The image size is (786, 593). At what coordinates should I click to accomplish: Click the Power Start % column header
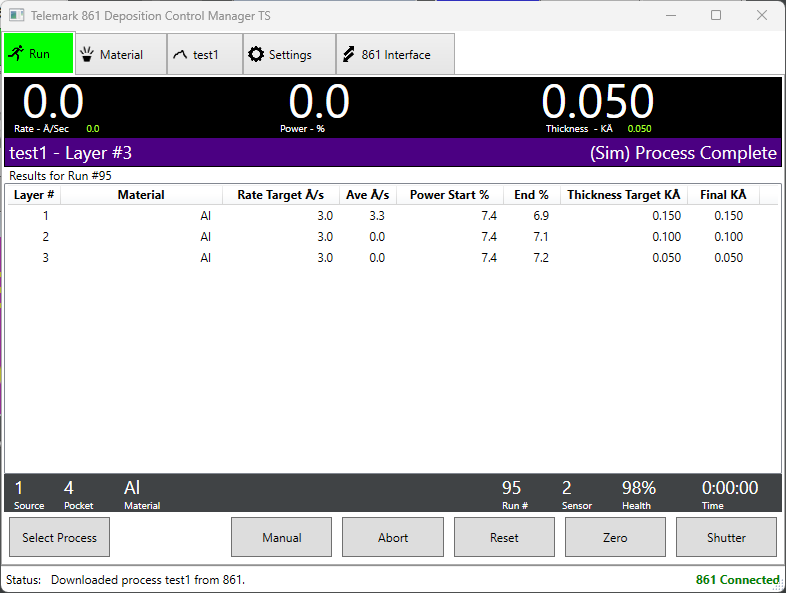(449, 195)
